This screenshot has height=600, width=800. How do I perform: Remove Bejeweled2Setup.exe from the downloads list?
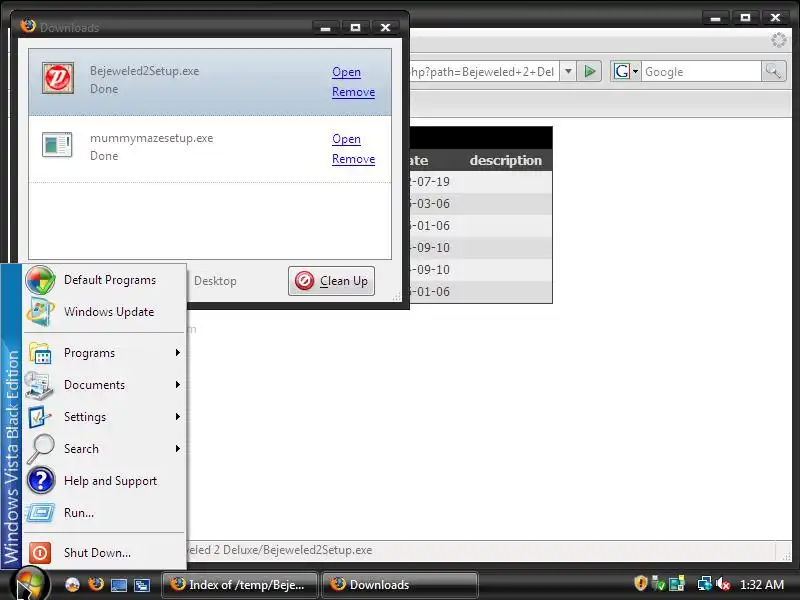354,92
